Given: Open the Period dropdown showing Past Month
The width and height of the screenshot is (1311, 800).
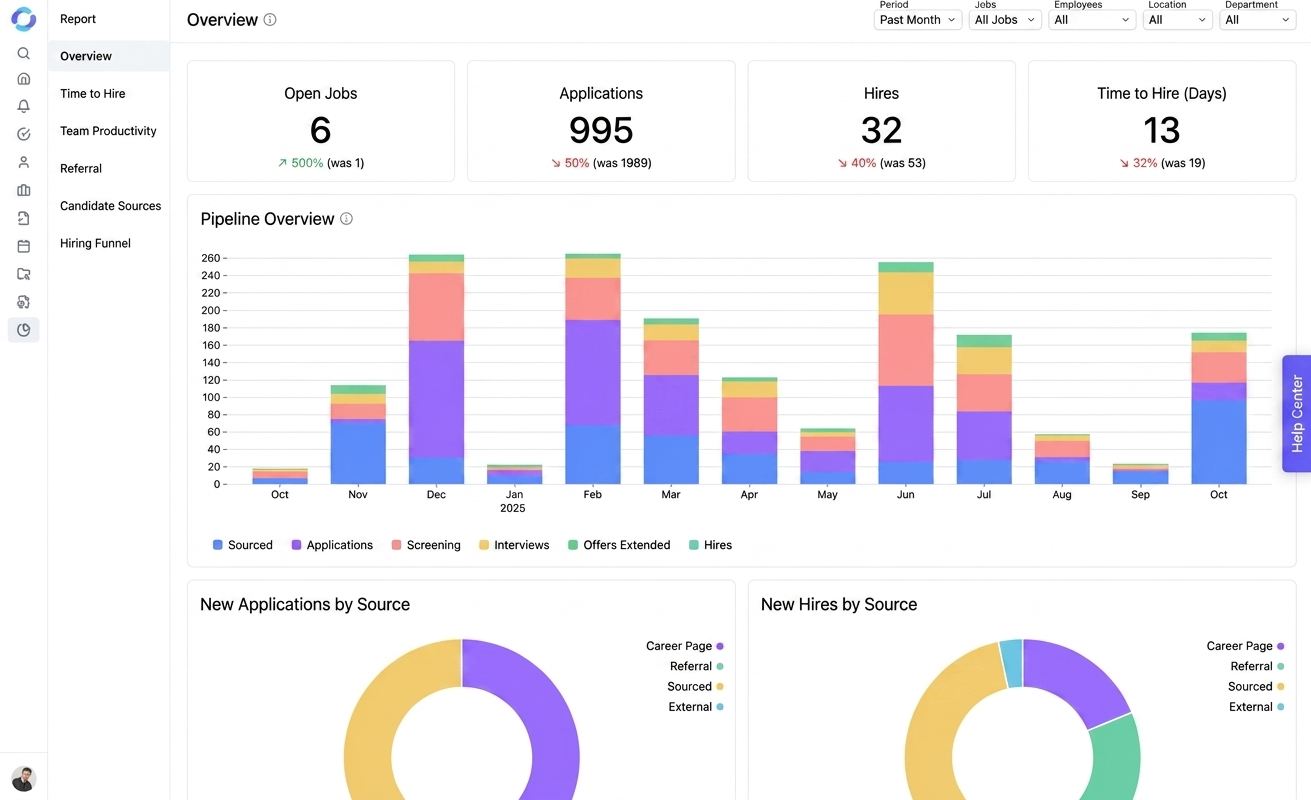Looking at the screenshot, I should pos(917,20).
